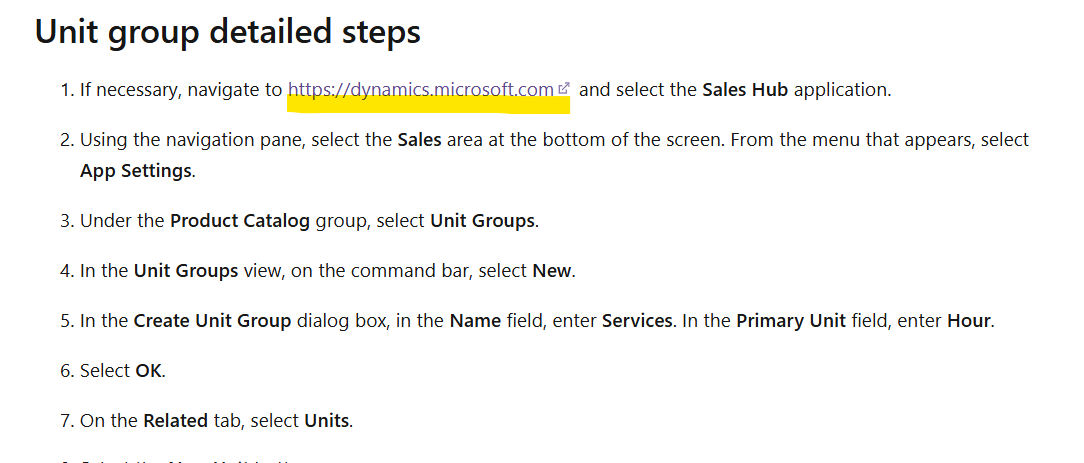The height and width of the screenshot is (463, 1084).
Task: Click the bold 'App Settings' text
Action: click(136, 171)
